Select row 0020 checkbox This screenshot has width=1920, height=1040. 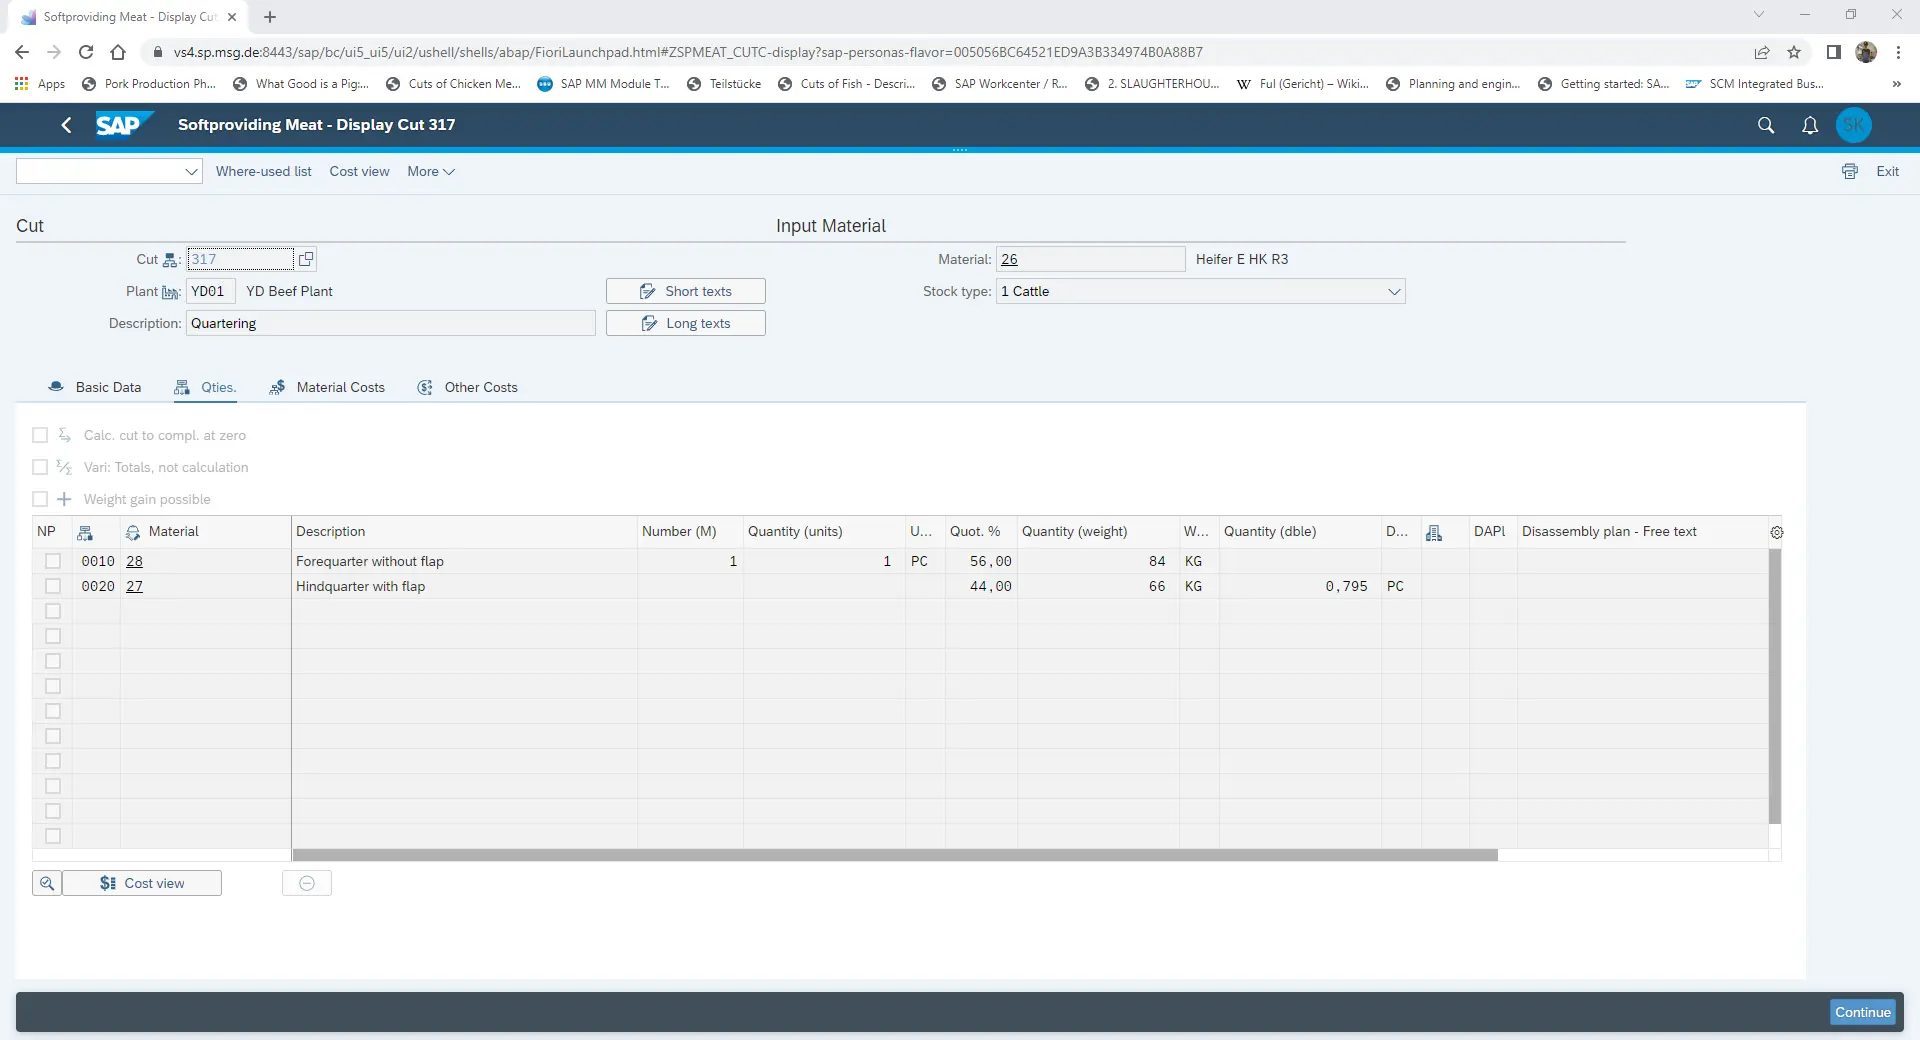pyautogui.click(x=53, y=586)
